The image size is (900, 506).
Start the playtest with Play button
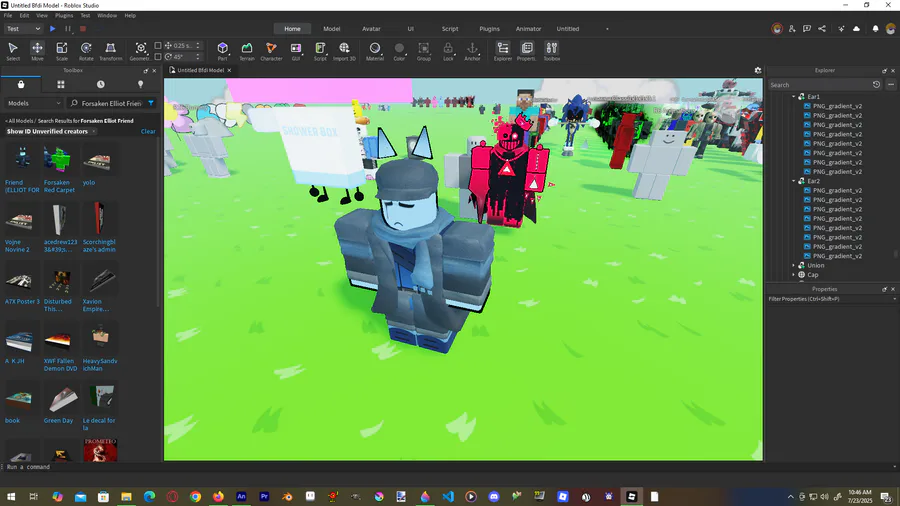point(52,29)
